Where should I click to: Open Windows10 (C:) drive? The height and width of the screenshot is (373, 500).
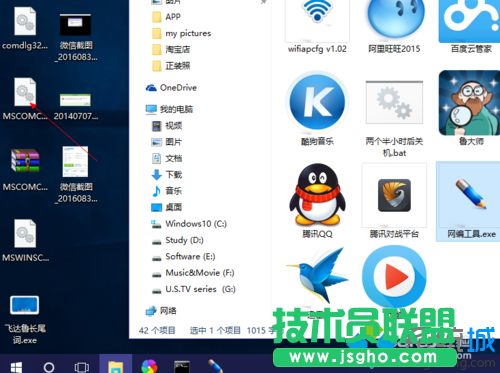click(189, 224)
